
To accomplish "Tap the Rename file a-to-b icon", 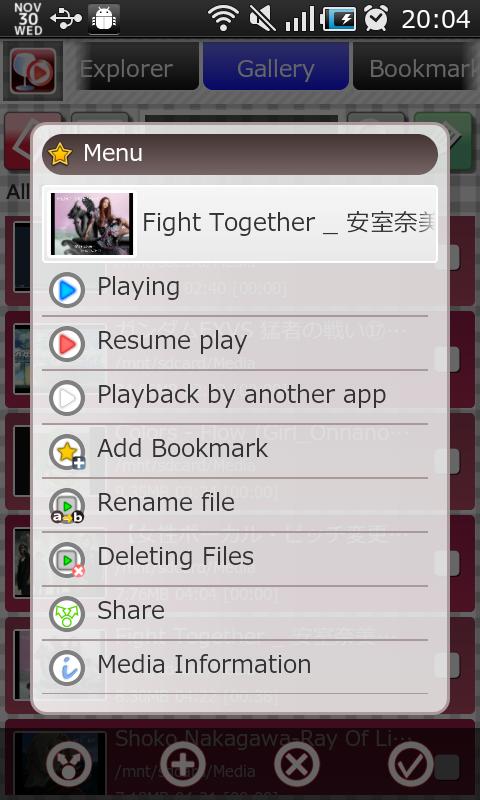I will tap(67, 506).
